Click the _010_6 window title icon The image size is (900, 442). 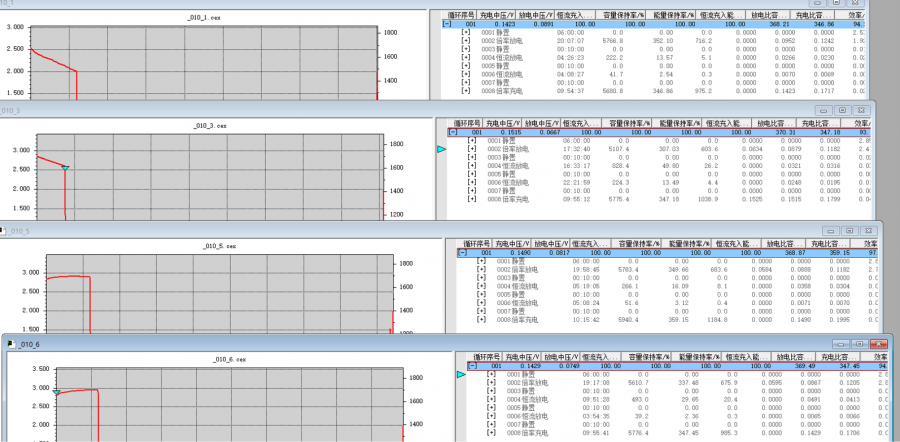coord(10,343)
